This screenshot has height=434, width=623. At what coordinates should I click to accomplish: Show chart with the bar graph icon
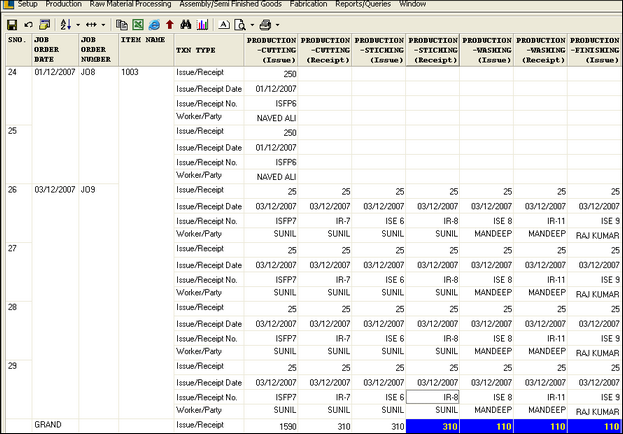202,25
